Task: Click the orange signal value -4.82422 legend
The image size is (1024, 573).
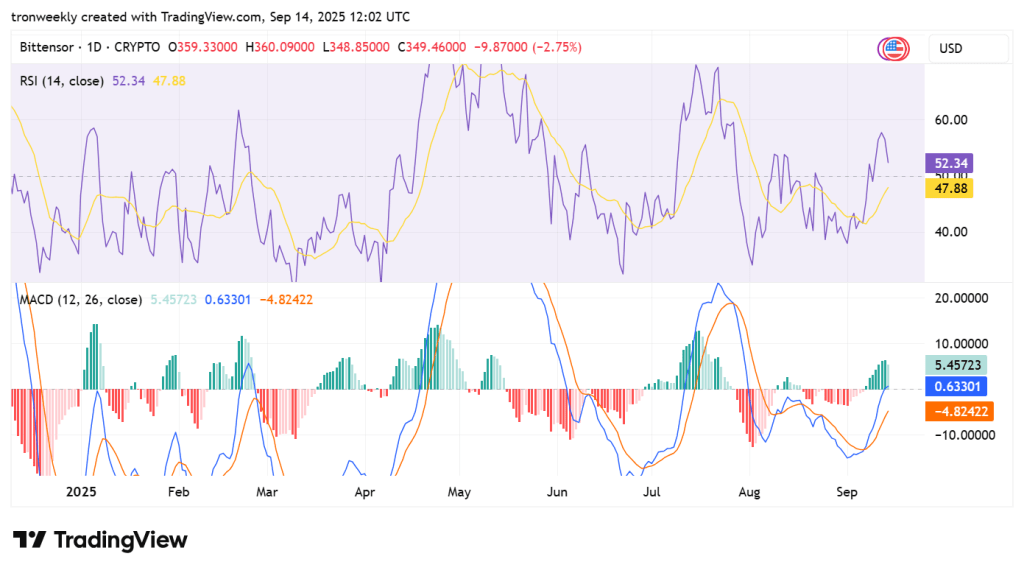Action: click(286, 300)
